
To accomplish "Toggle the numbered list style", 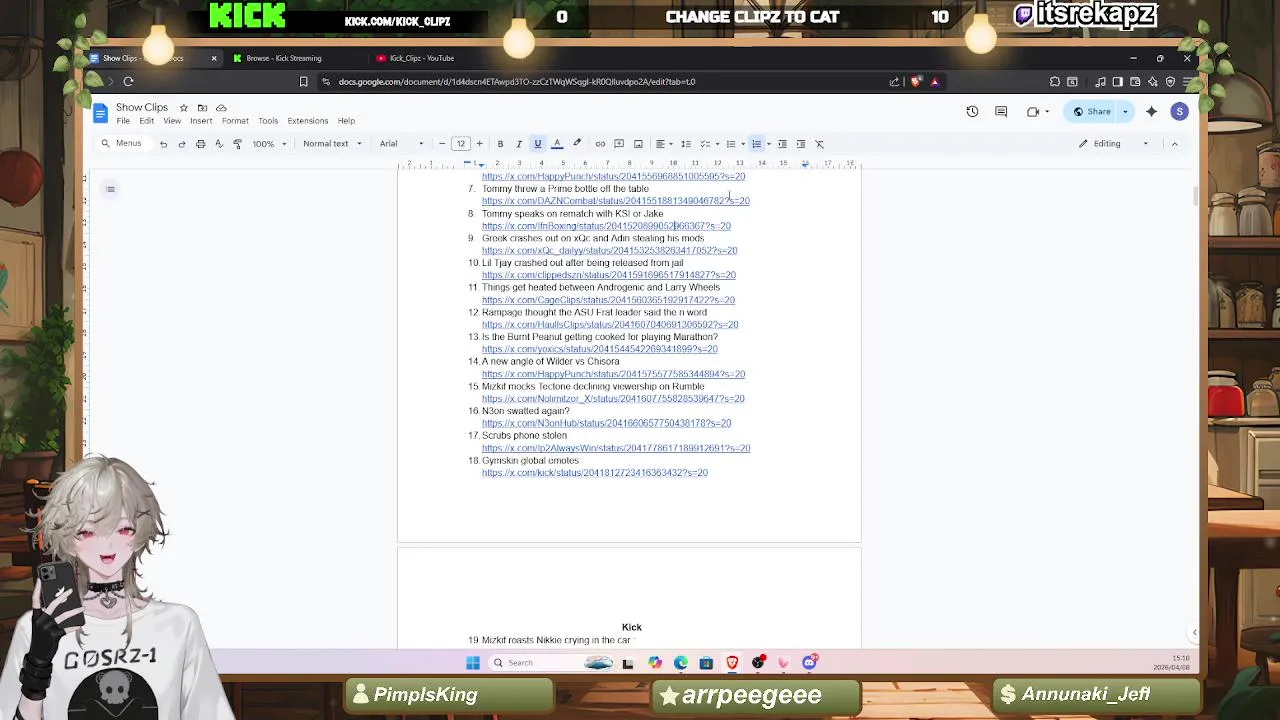I will tap(757, 144).
